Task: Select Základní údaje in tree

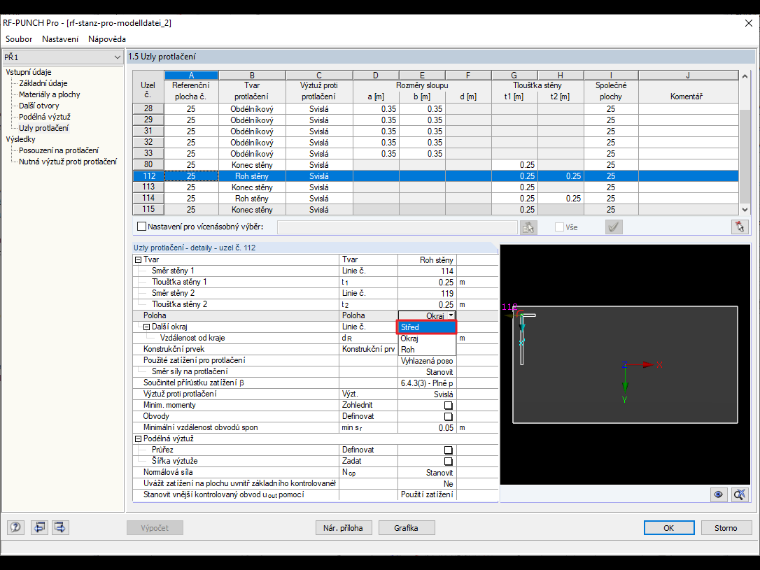Action: pos(43,83)
